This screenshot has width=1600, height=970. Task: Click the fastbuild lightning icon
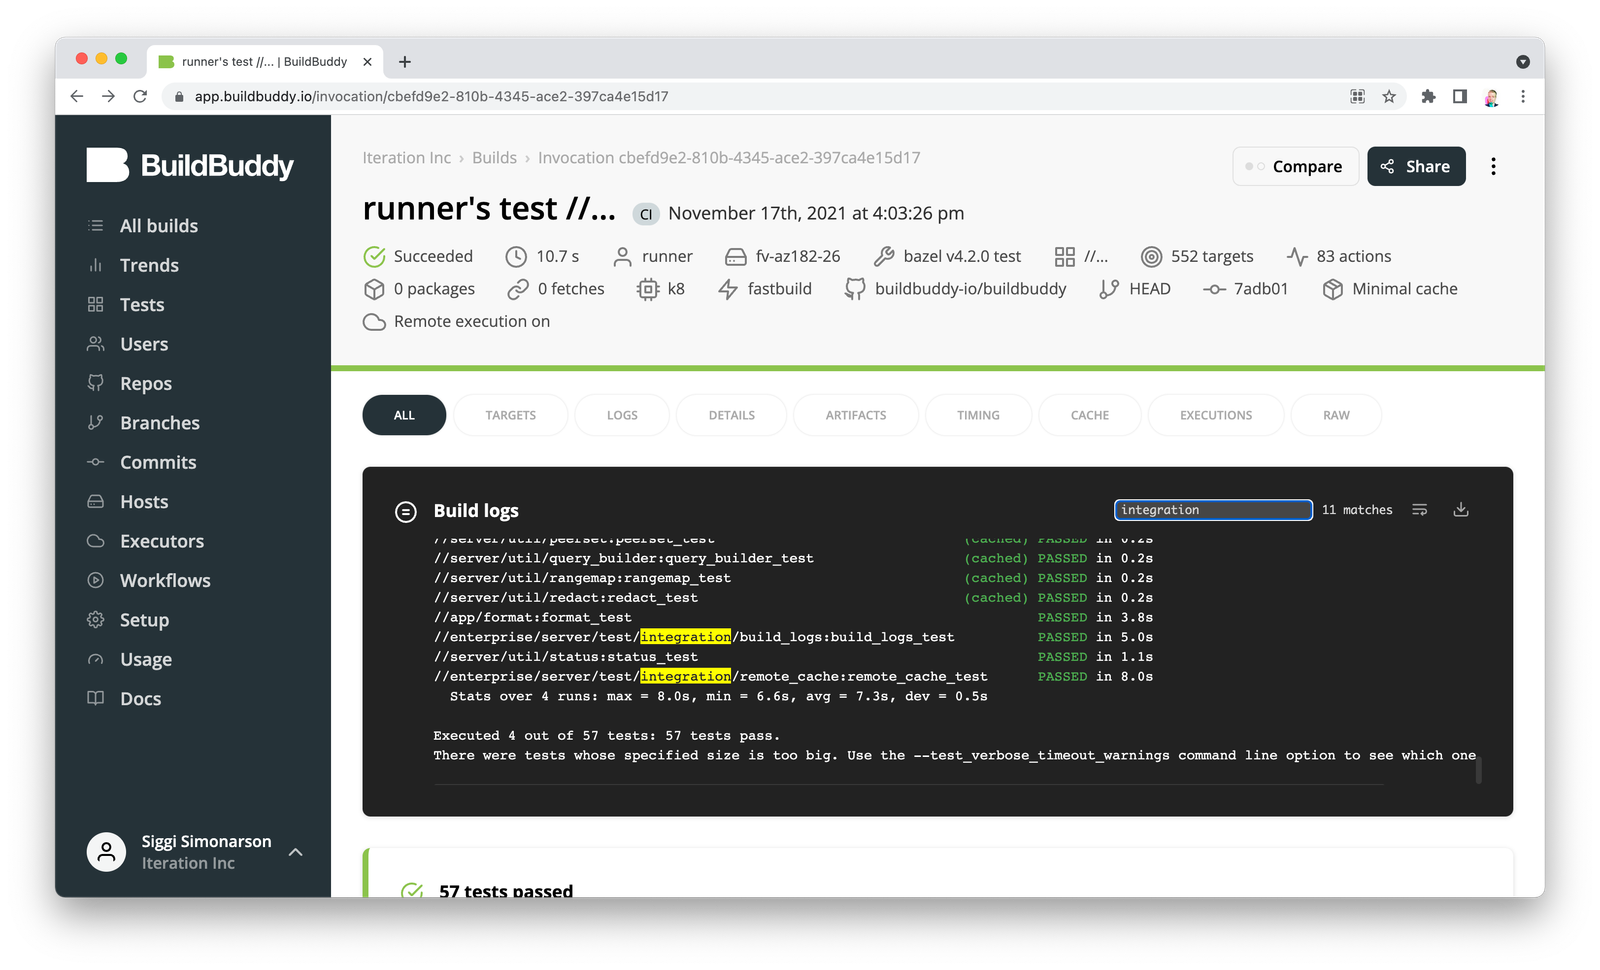(728, 290)
